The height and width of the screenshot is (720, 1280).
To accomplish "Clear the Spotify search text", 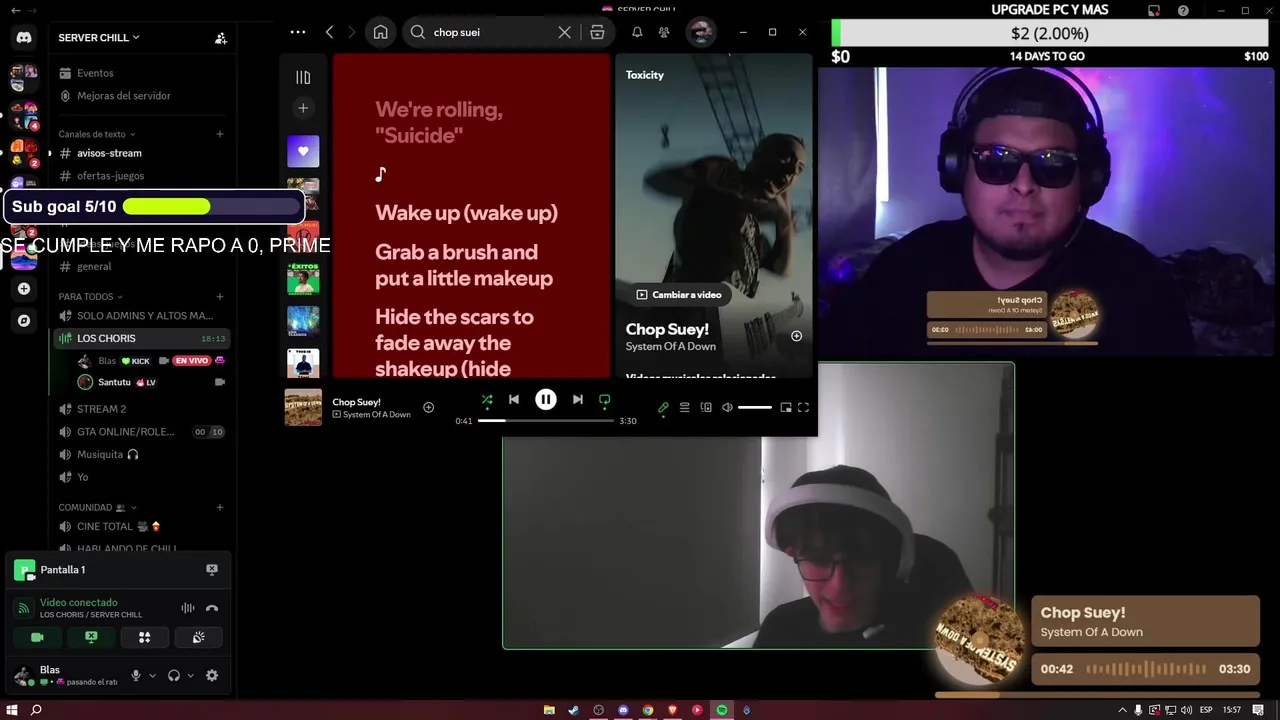I will 565,32.
